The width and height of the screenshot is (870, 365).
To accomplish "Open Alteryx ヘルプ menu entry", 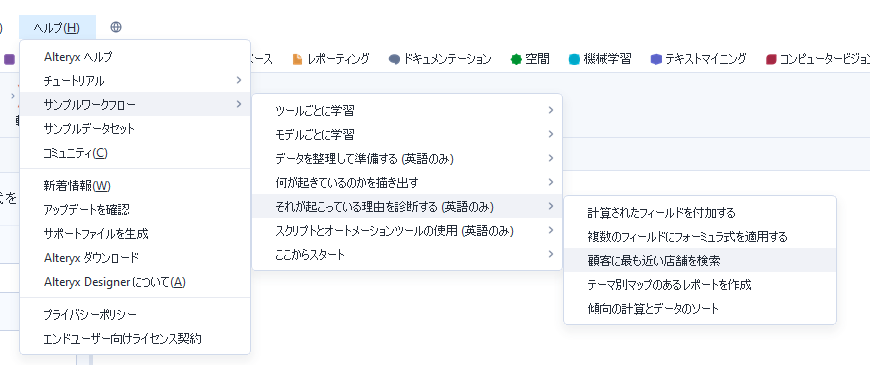I will [x=135, y=57].
